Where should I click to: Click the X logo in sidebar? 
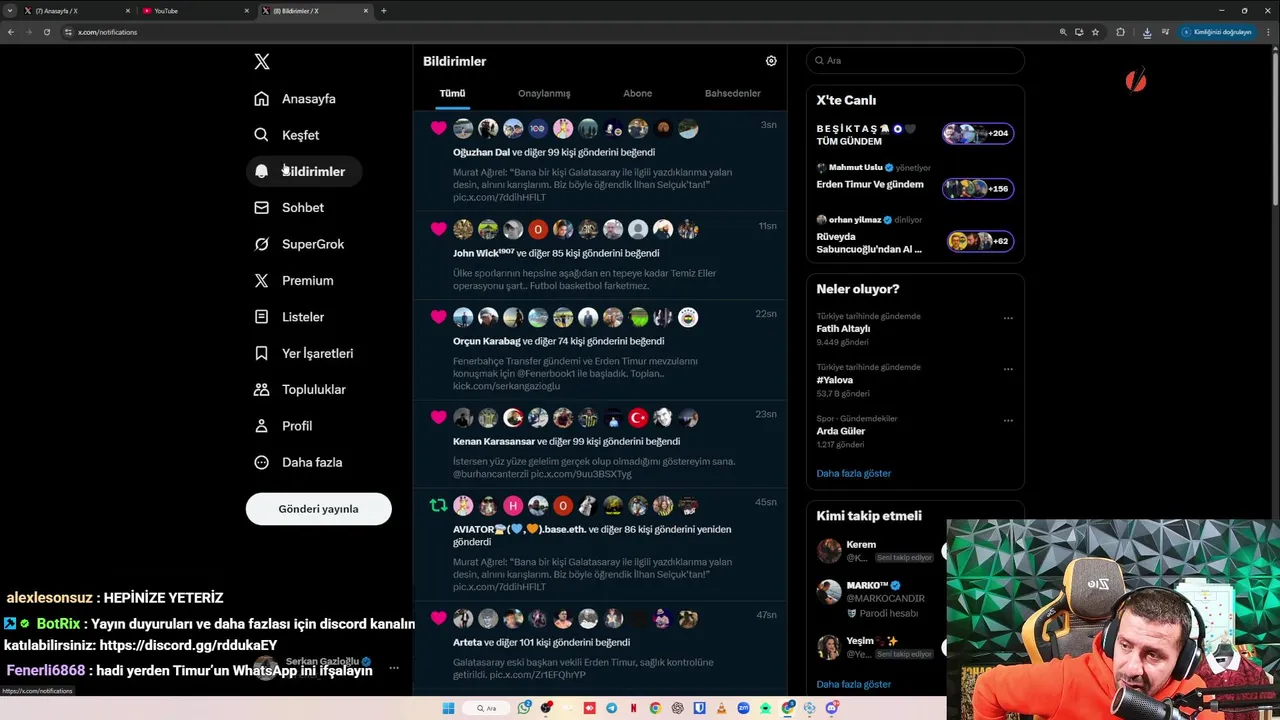262,62
